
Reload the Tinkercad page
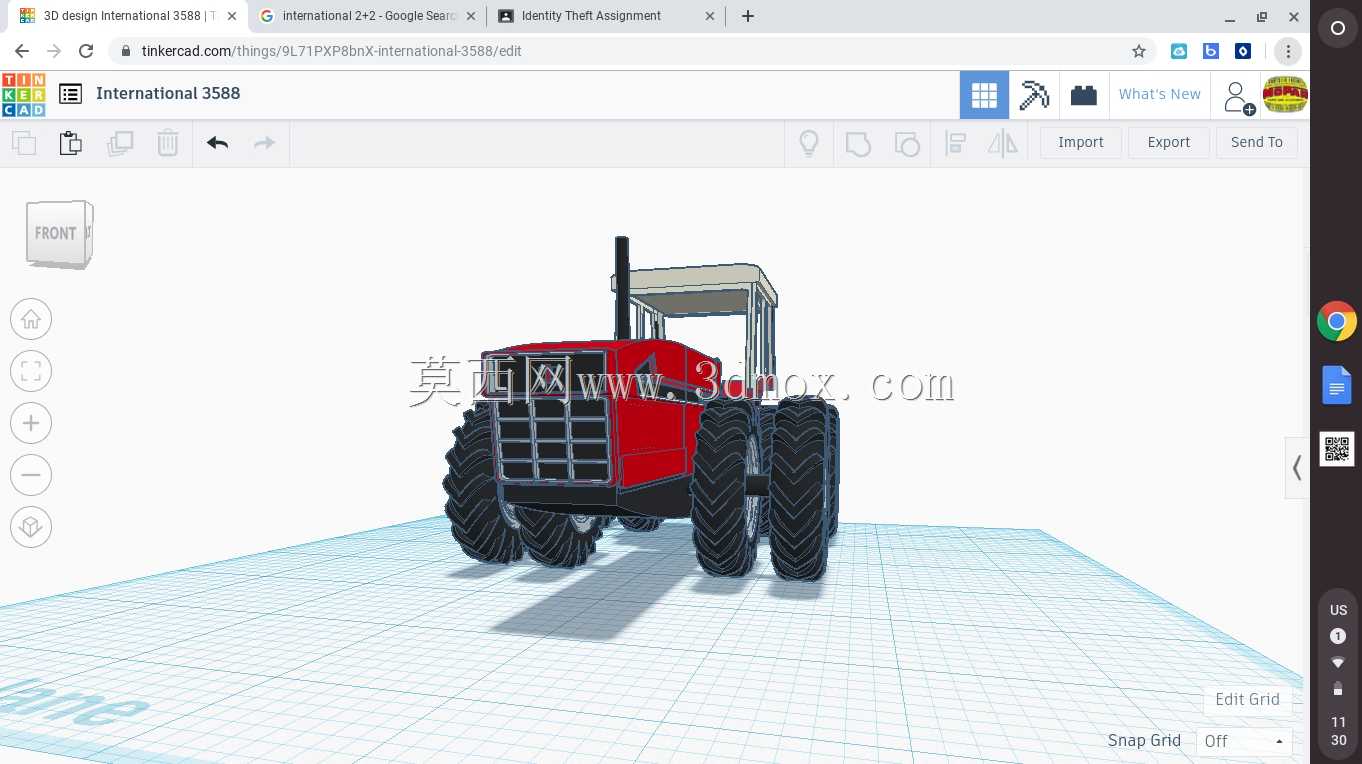click(x=86, y=51)
